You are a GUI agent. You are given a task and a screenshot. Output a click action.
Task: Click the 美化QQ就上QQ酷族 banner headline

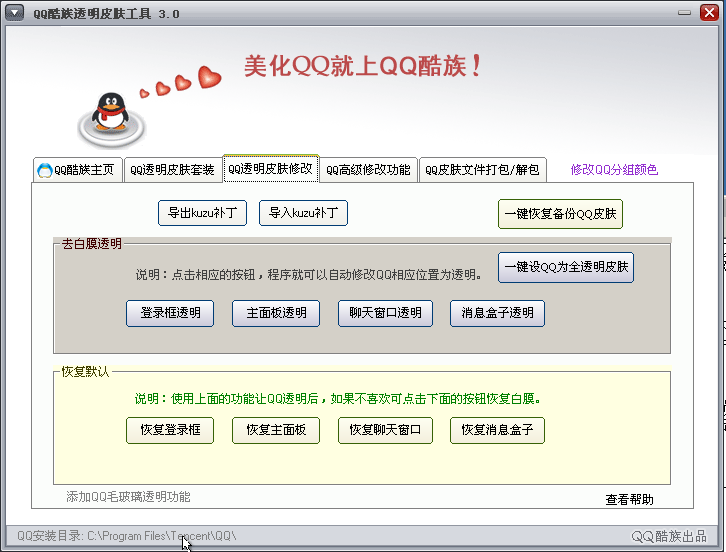[x=363, y=66]
